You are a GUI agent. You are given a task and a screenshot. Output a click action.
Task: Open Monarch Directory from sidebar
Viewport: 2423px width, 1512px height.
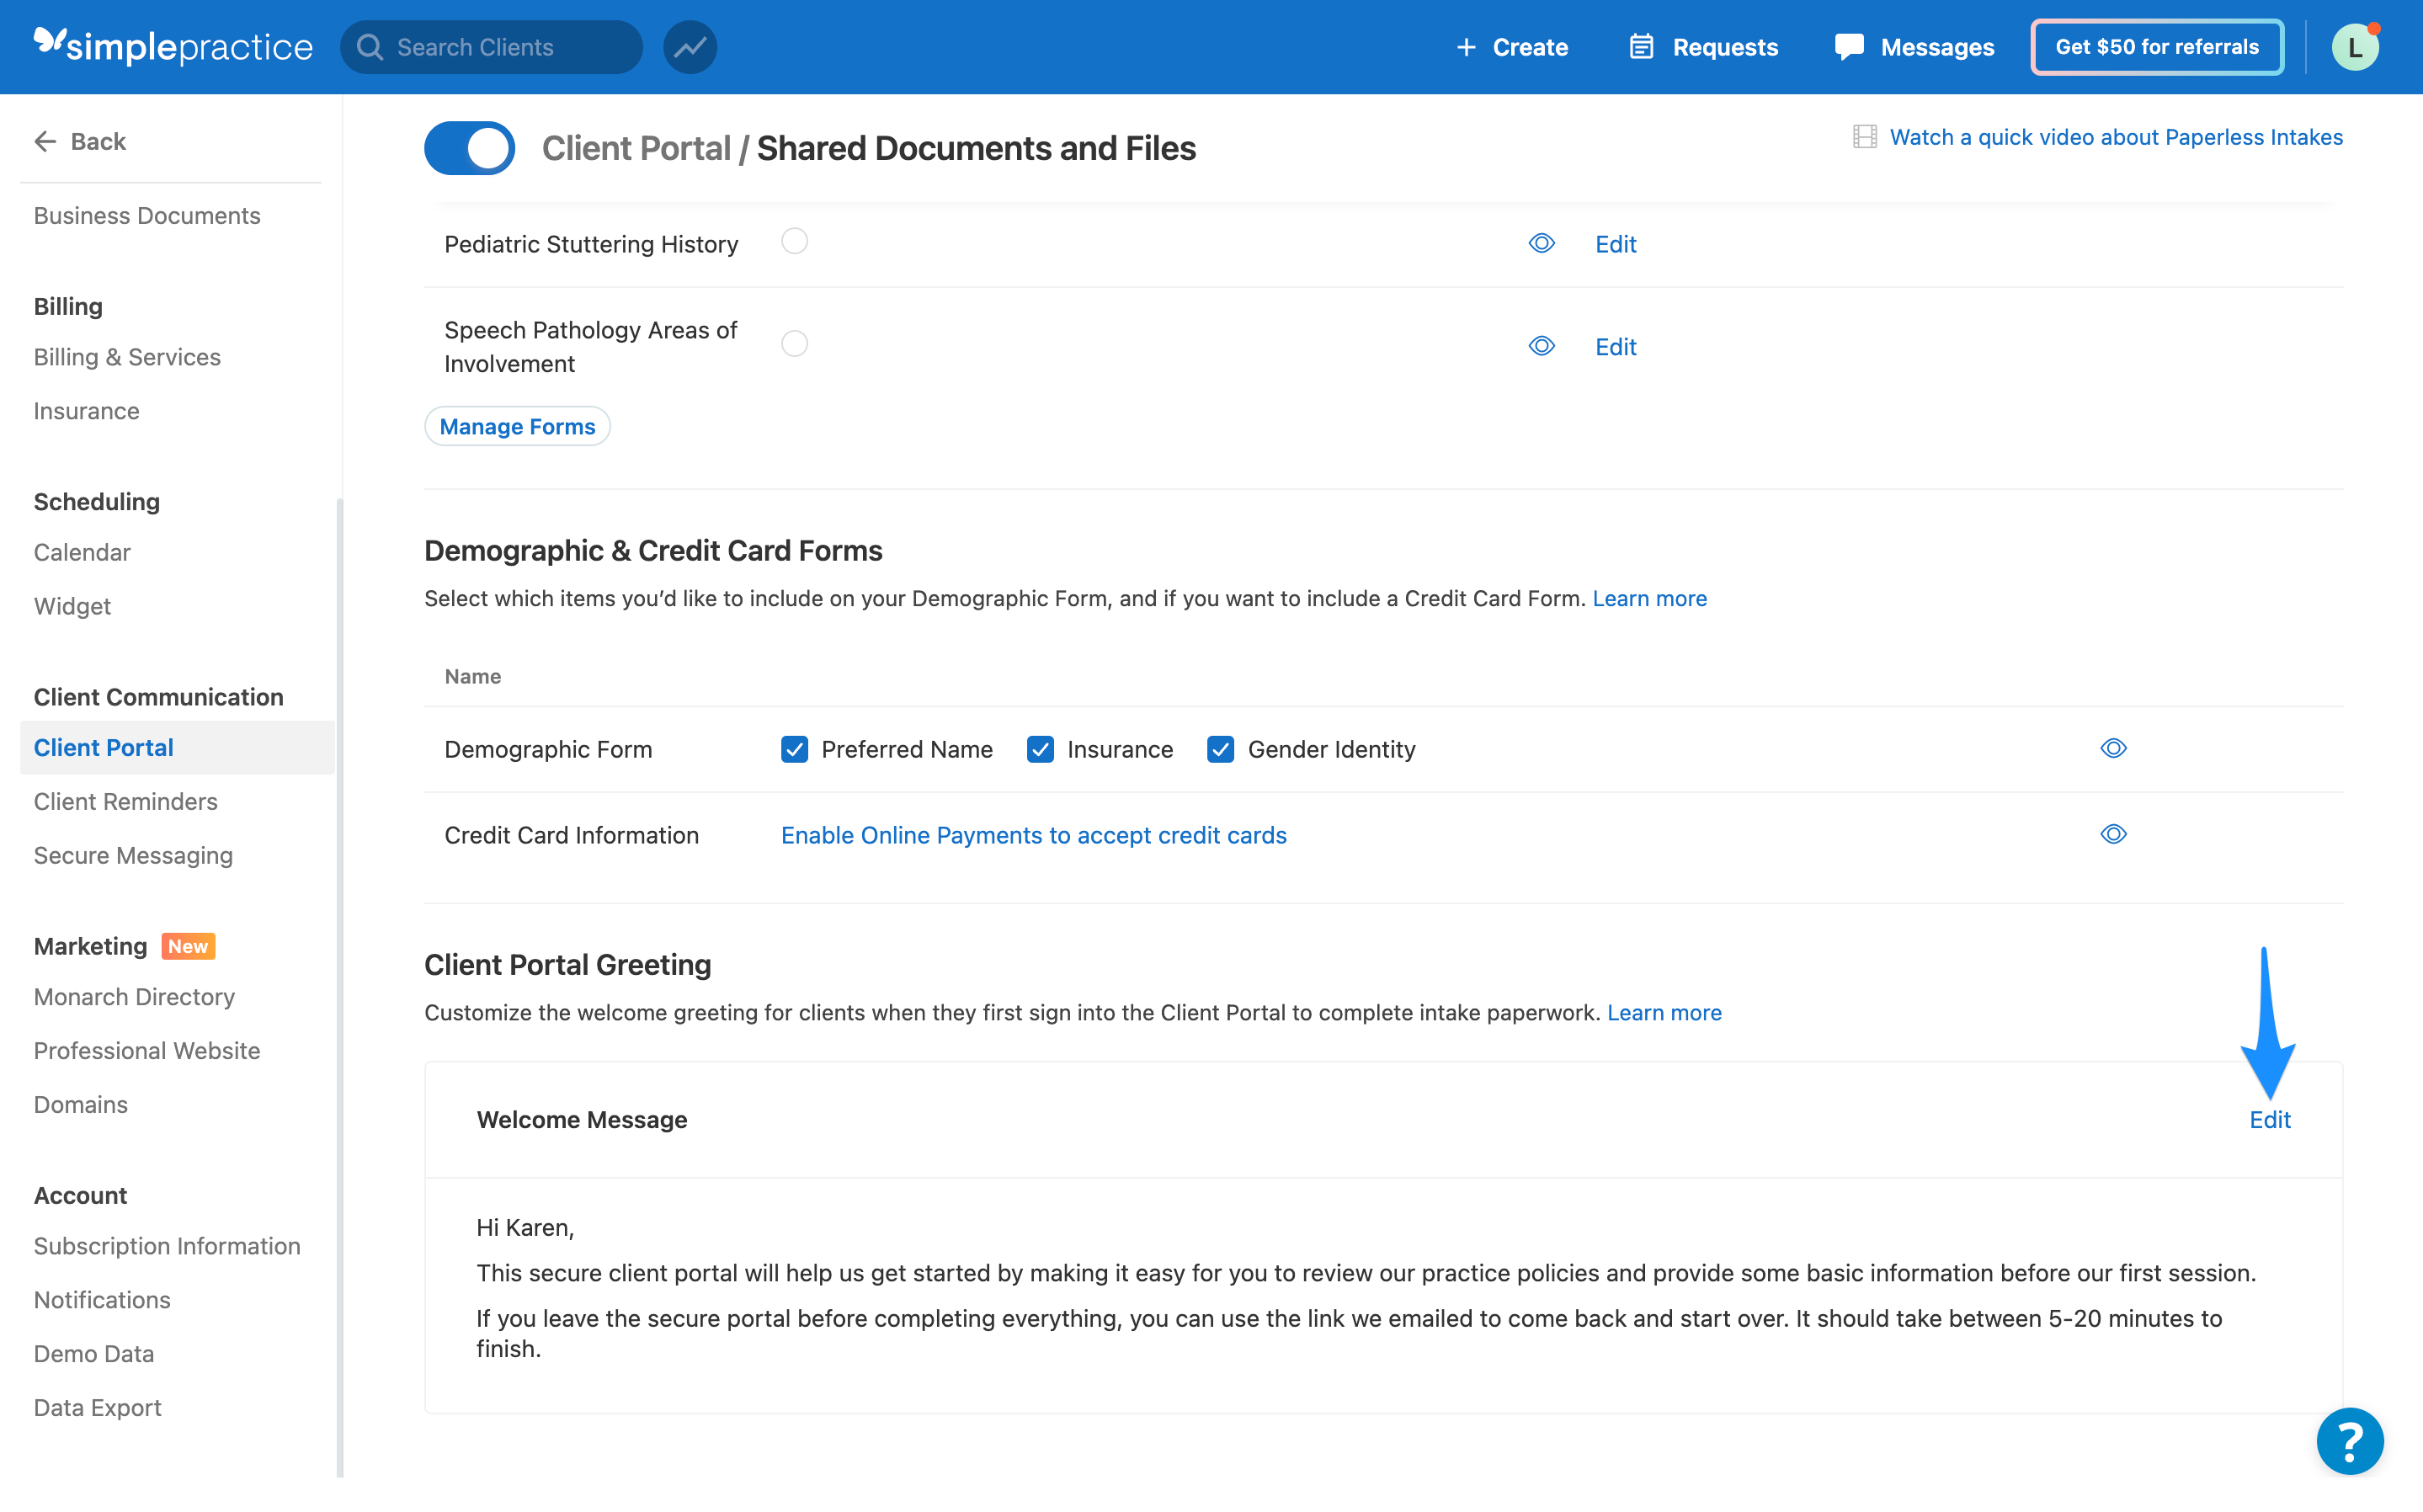click(x=134, y=996)
